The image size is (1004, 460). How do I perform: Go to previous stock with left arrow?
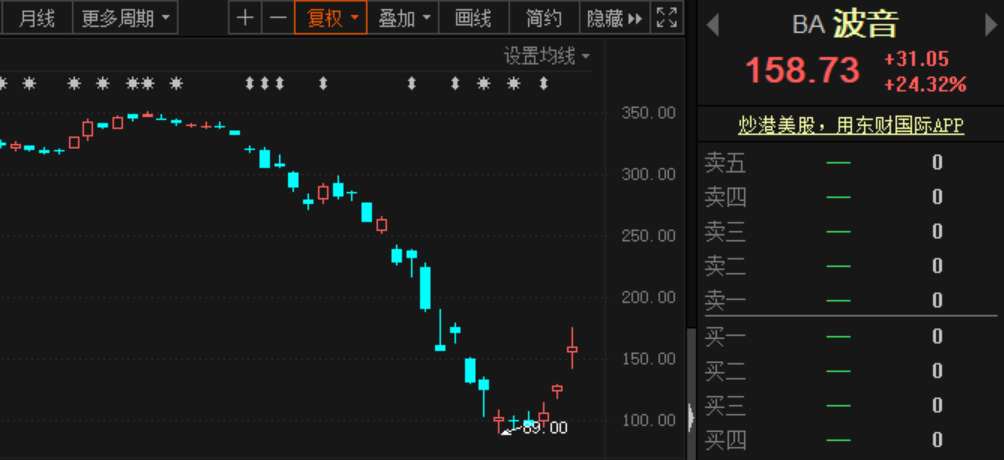click(x=712, y=26)
